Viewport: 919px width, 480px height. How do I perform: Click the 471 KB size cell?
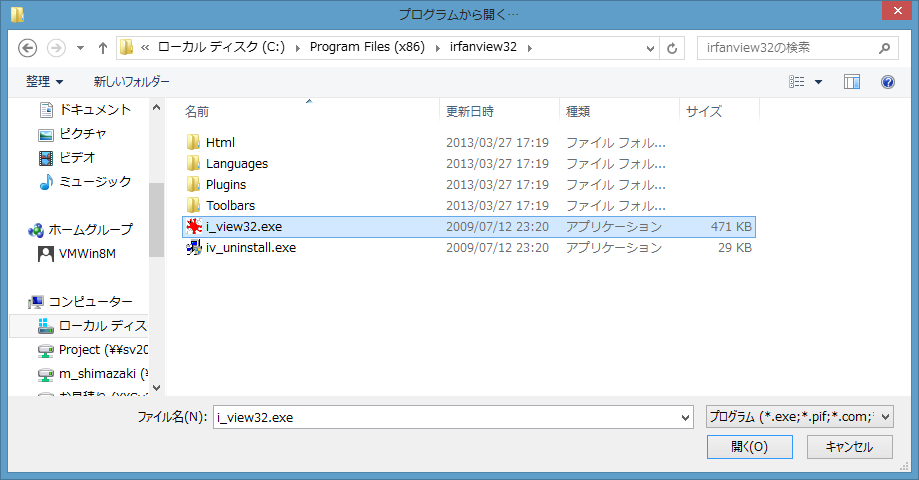tap(731, 227)
